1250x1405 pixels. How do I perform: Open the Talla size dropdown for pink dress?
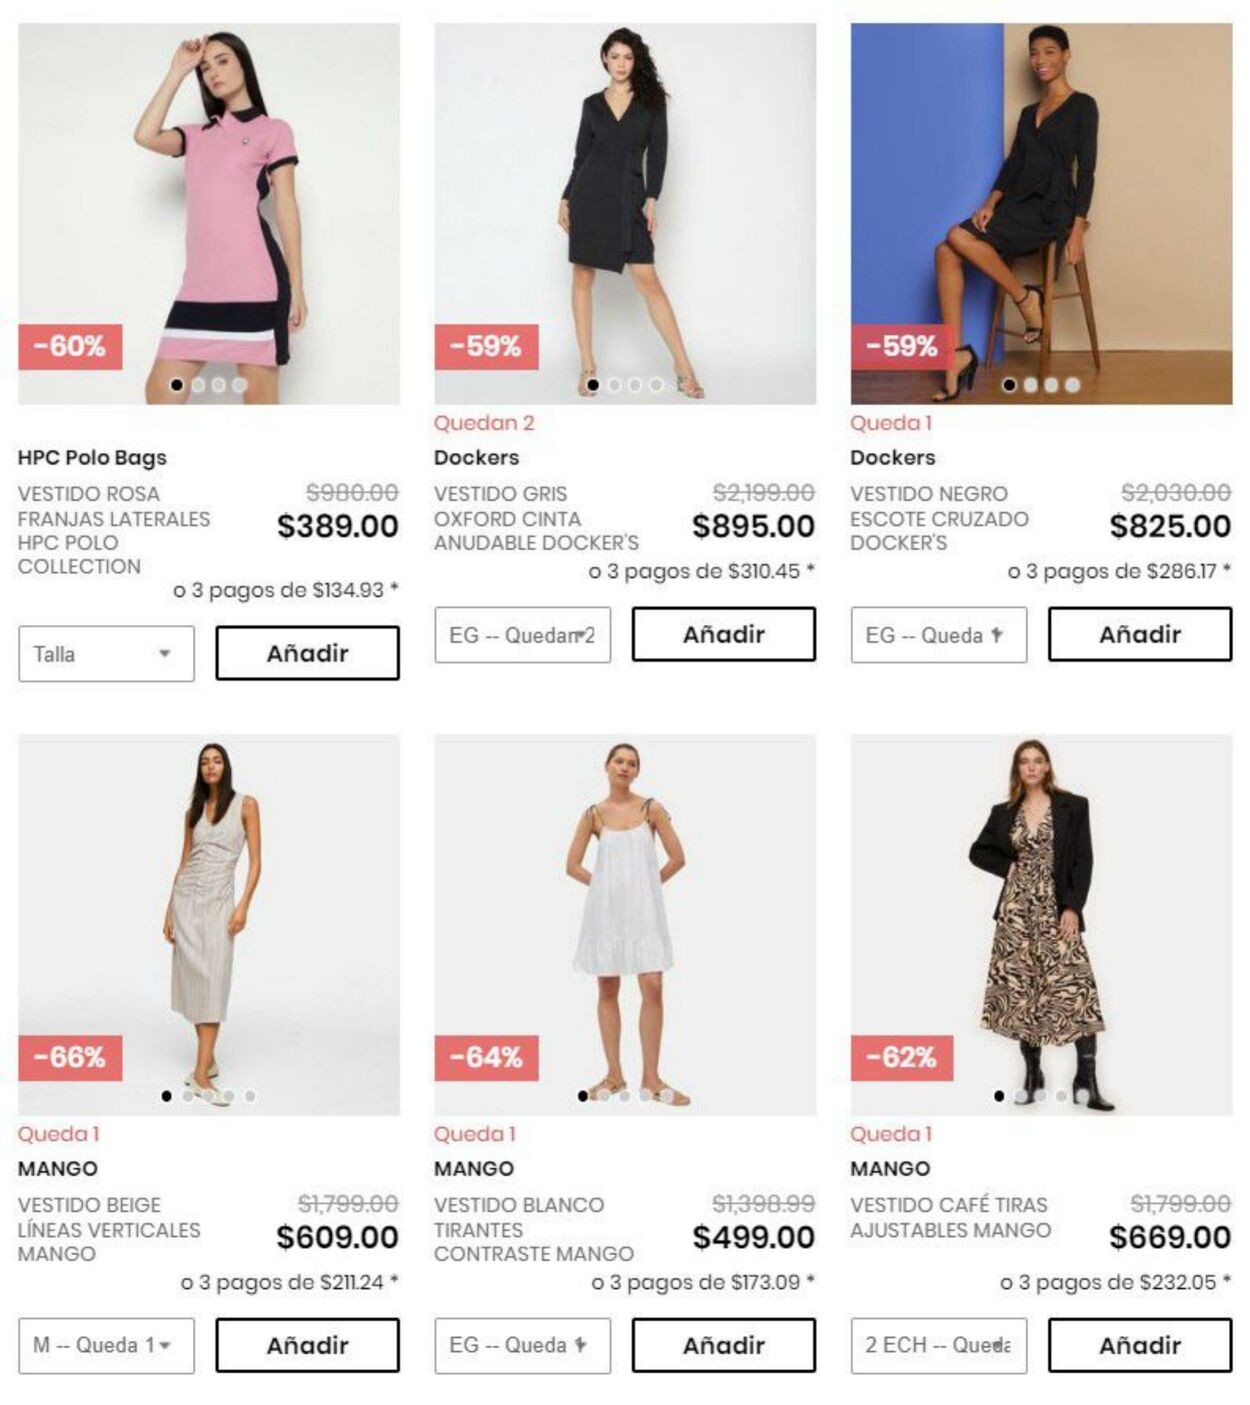pyautogui.click(x=106, y=654)
